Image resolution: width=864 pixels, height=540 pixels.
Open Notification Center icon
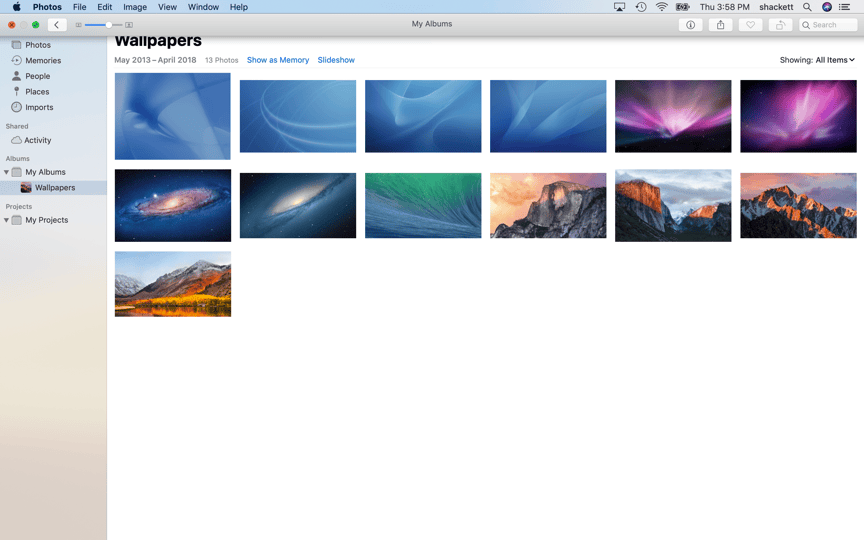coord(844,7)
